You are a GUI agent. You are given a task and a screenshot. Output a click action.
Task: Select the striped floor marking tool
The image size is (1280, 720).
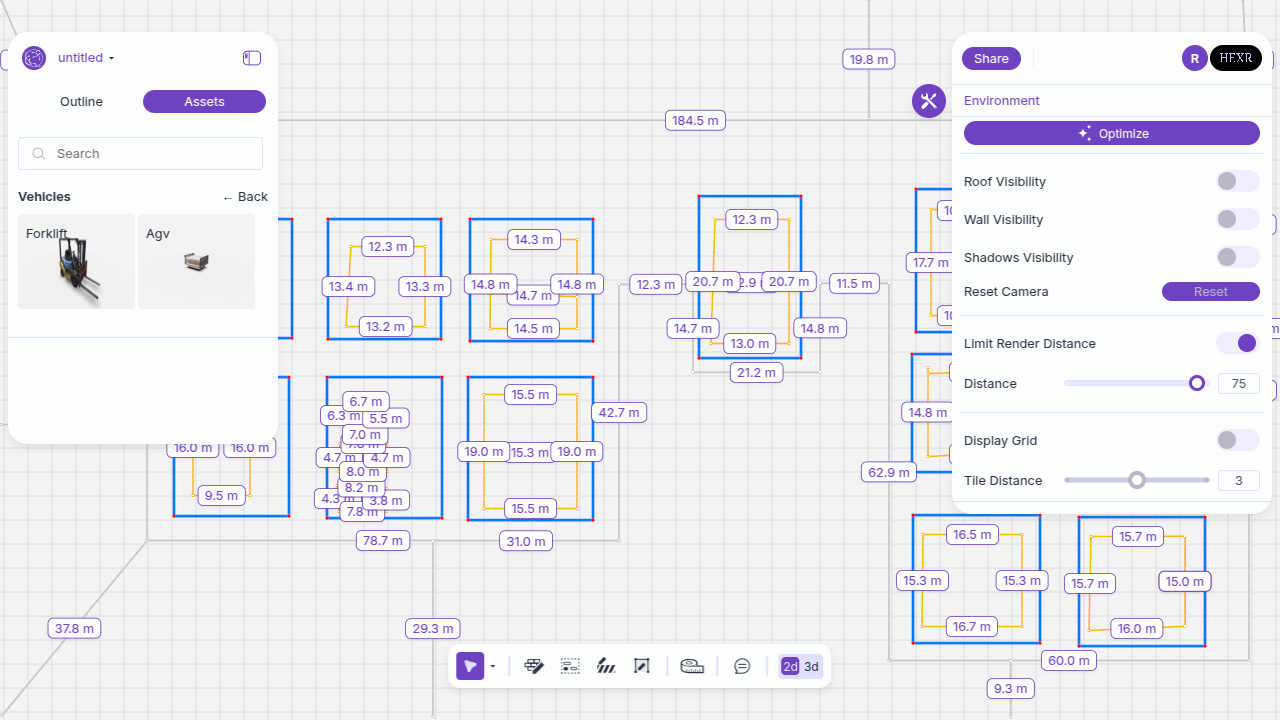(x=606, y=666)
